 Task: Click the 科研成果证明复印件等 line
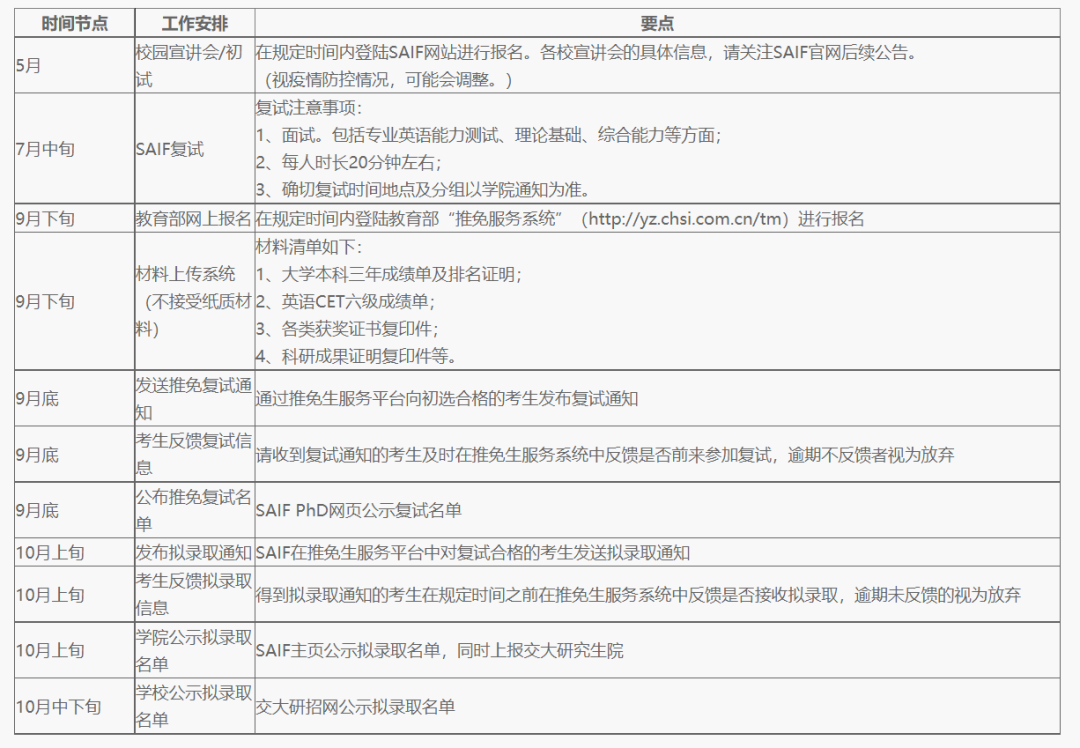[356, 356]
